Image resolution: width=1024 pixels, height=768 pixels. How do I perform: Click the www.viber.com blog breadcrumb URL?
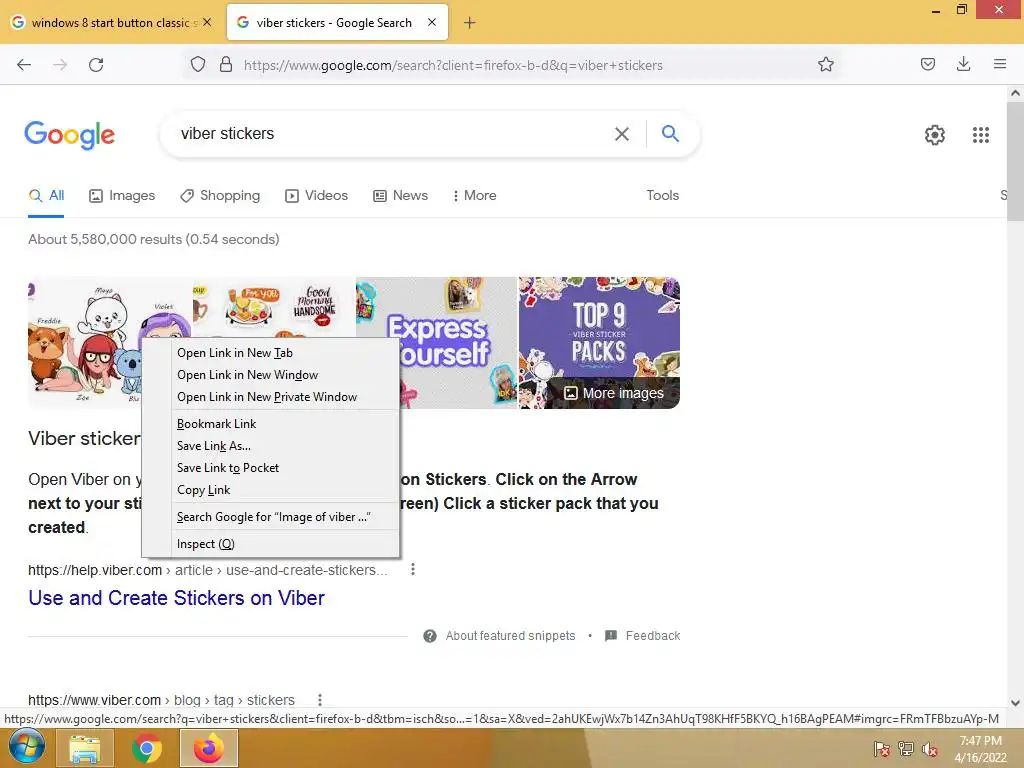(161, 700)
